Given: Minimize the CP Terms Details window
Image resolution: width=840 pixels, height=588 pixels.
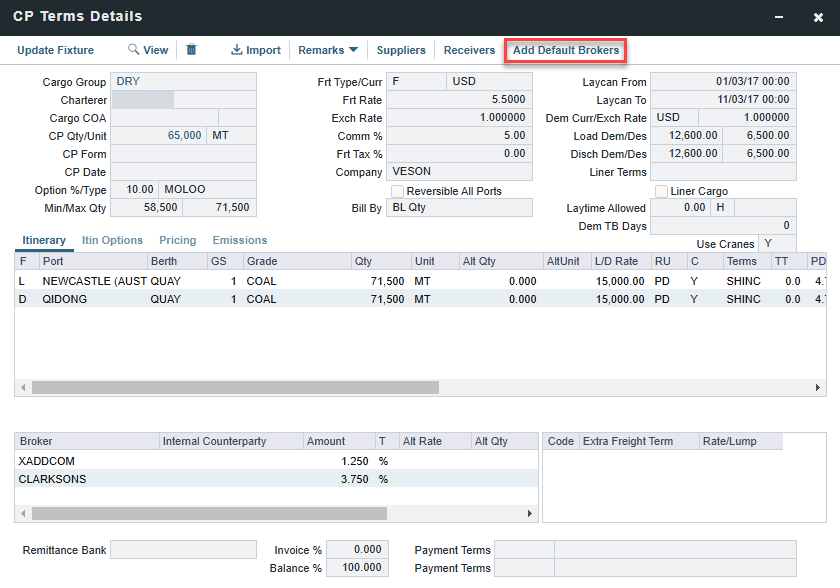Looking at the screenshot, I should click(780, 17).
